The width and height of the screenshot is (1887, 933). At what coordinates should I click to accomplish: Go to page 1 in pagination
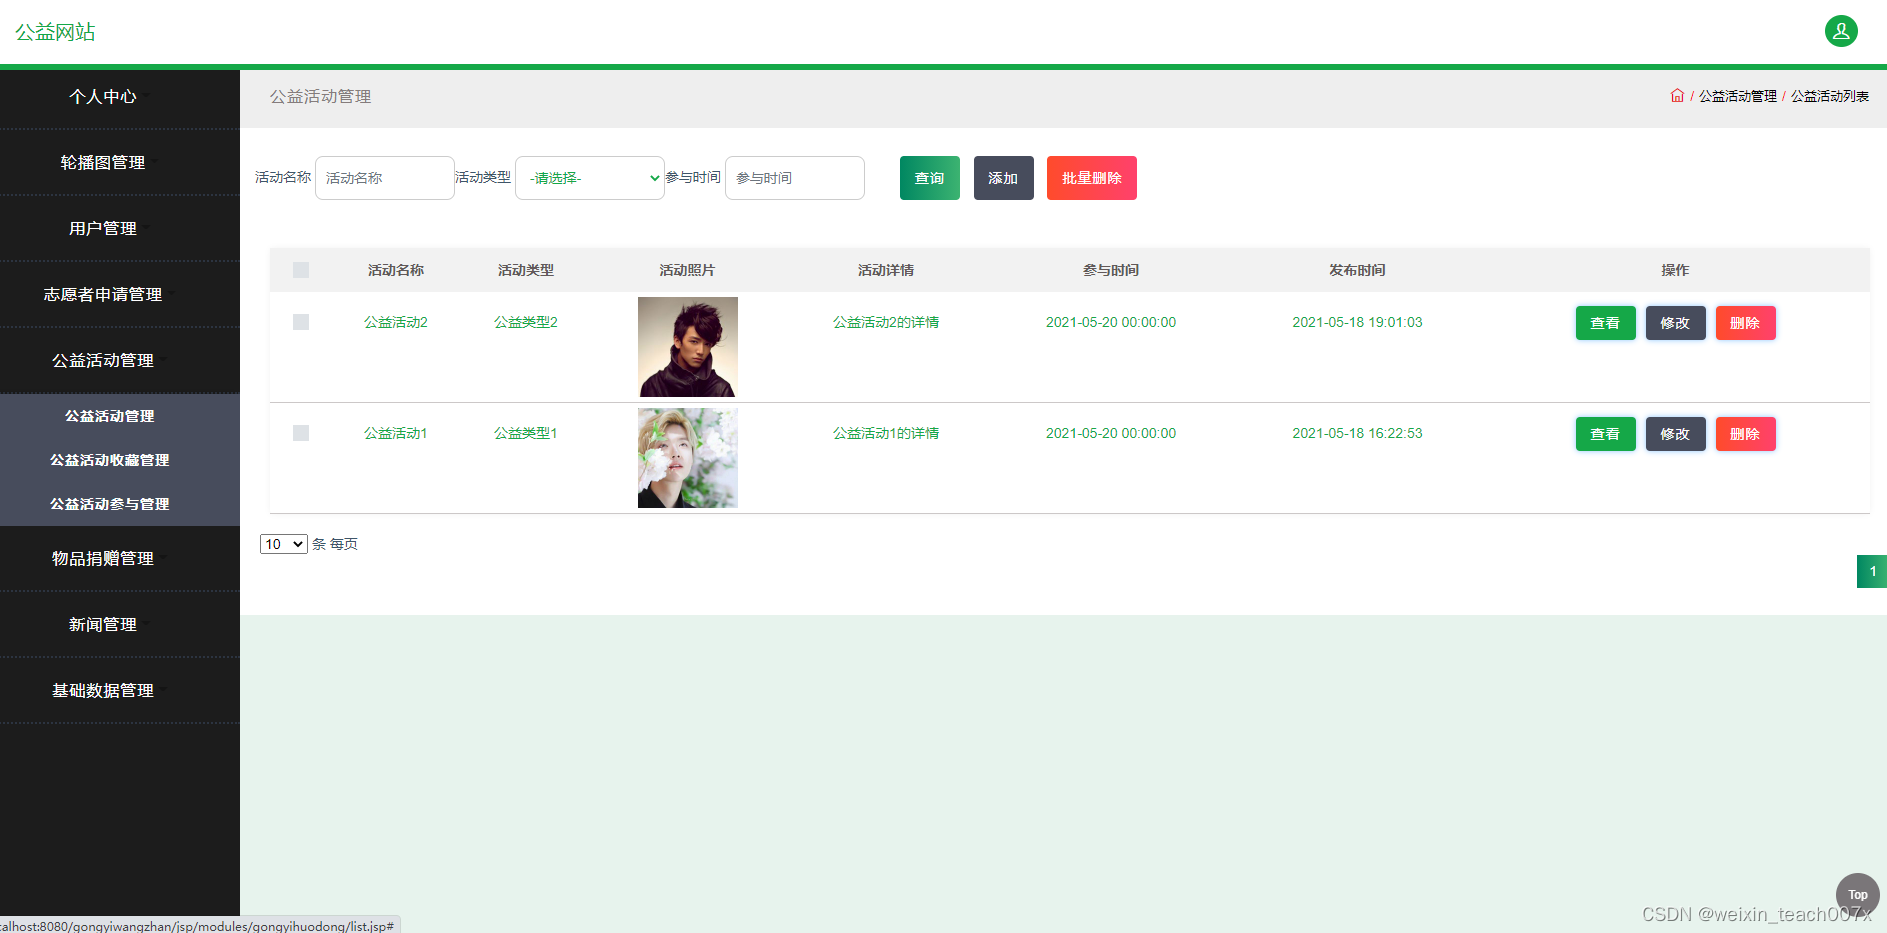tap(1872, 571)
